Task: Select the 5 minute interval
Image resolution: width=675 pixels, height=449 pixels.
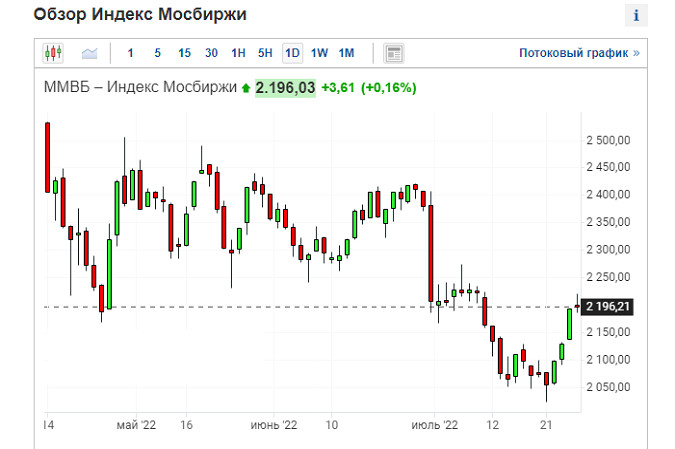Action: [158, 53]
